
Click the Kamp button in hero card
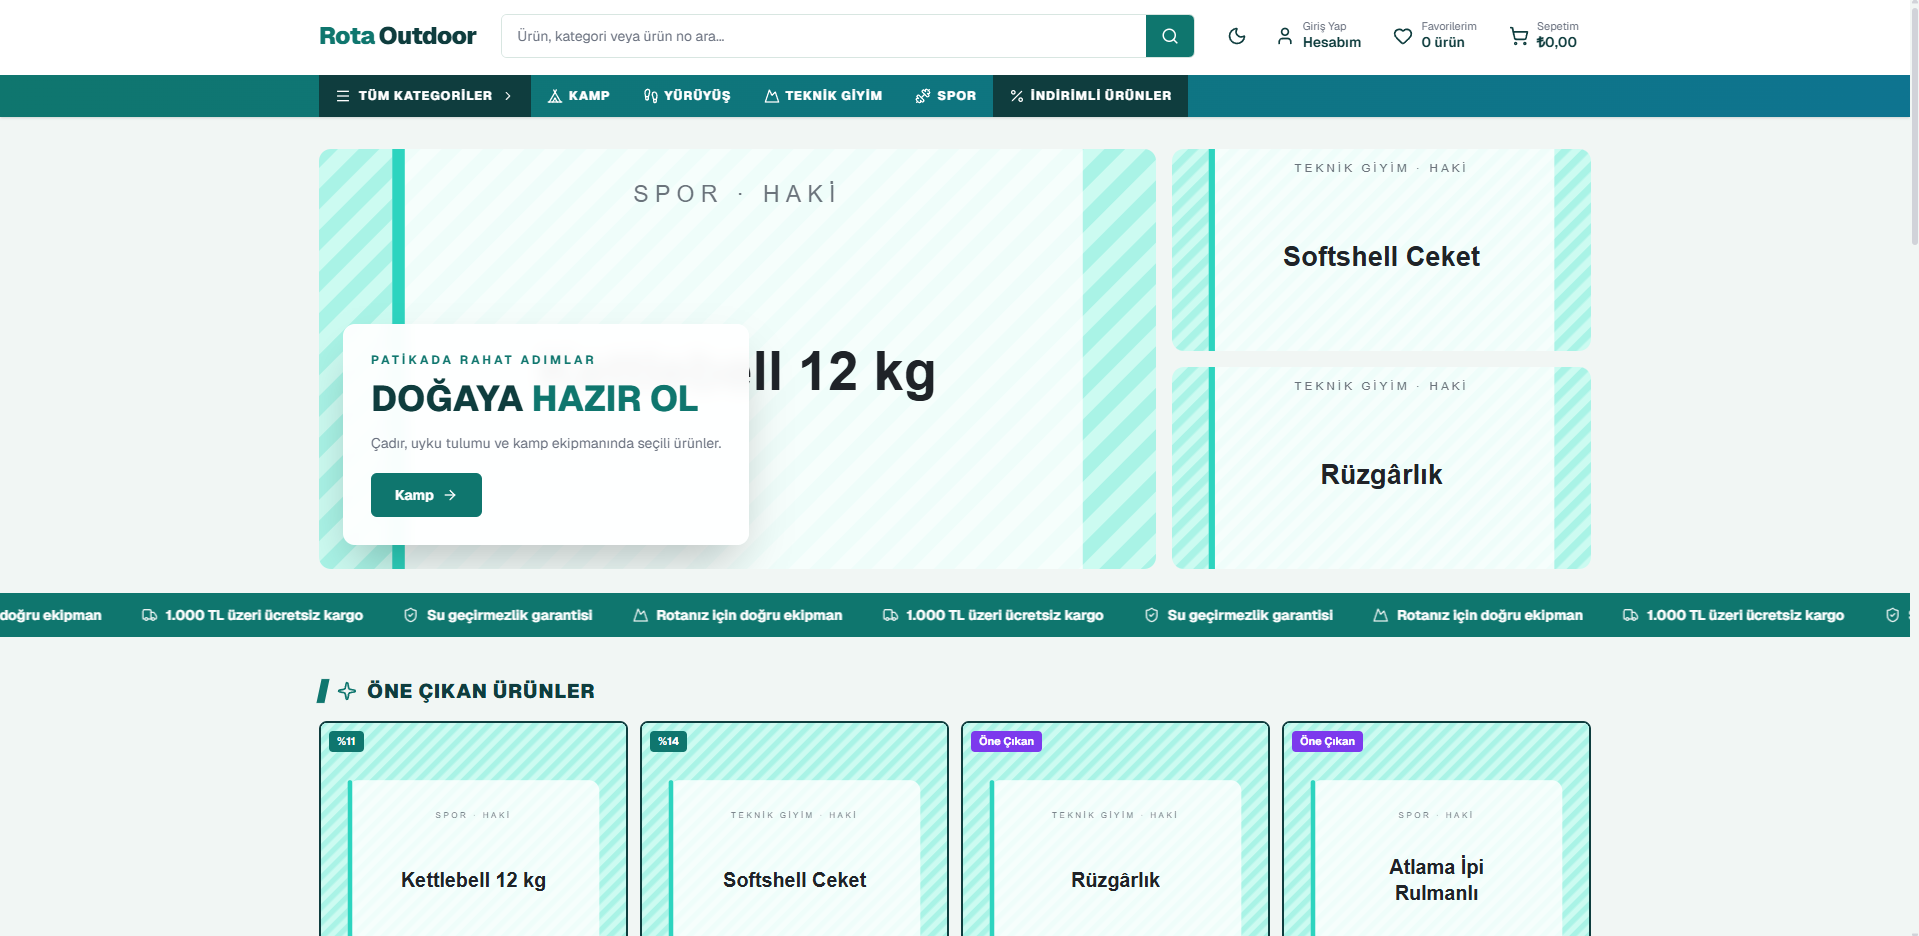click(426, 495)
